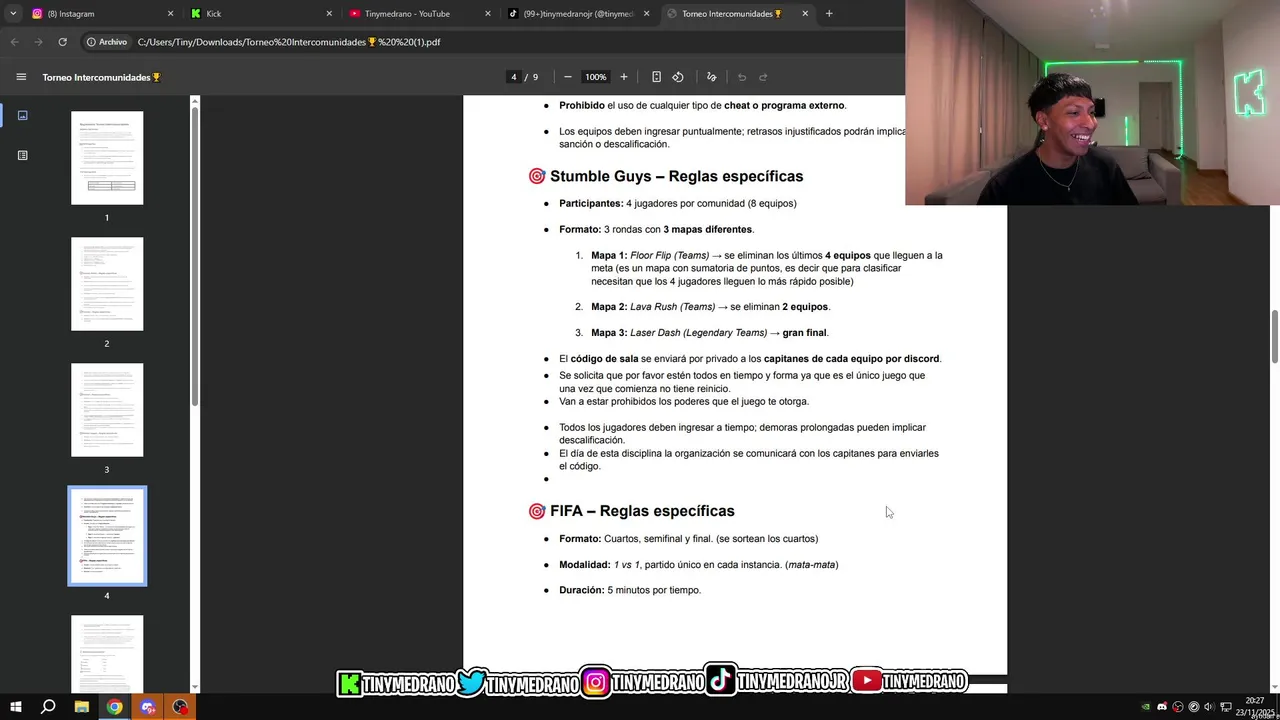Rotate the PDF counterclockwise

(x=678, y=77)
